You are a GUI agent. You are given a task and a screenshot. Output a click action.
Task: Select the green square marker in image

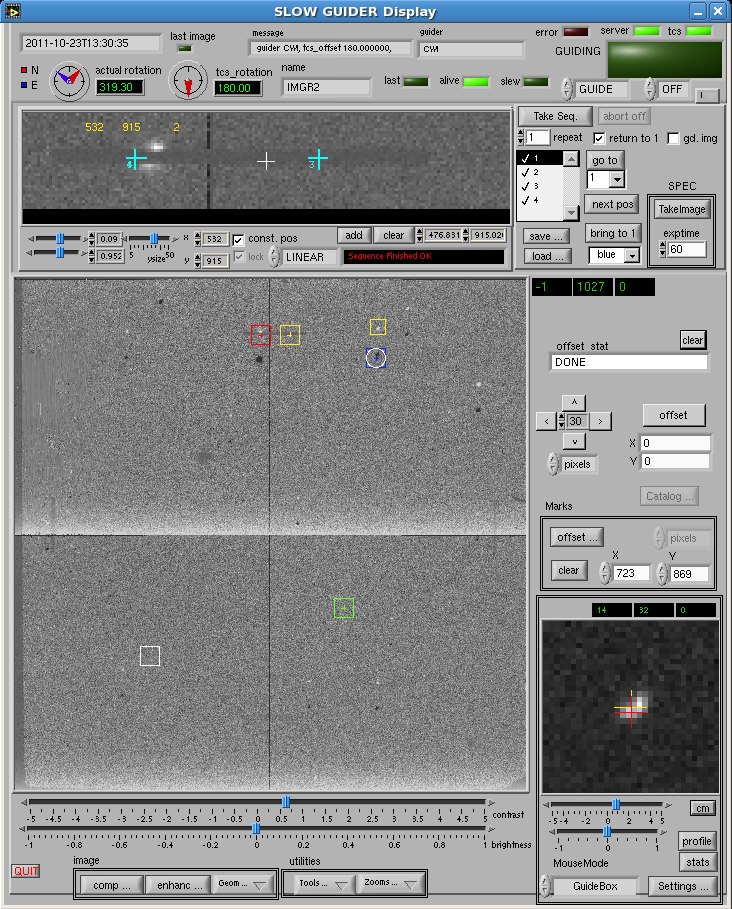coord(344,608)
